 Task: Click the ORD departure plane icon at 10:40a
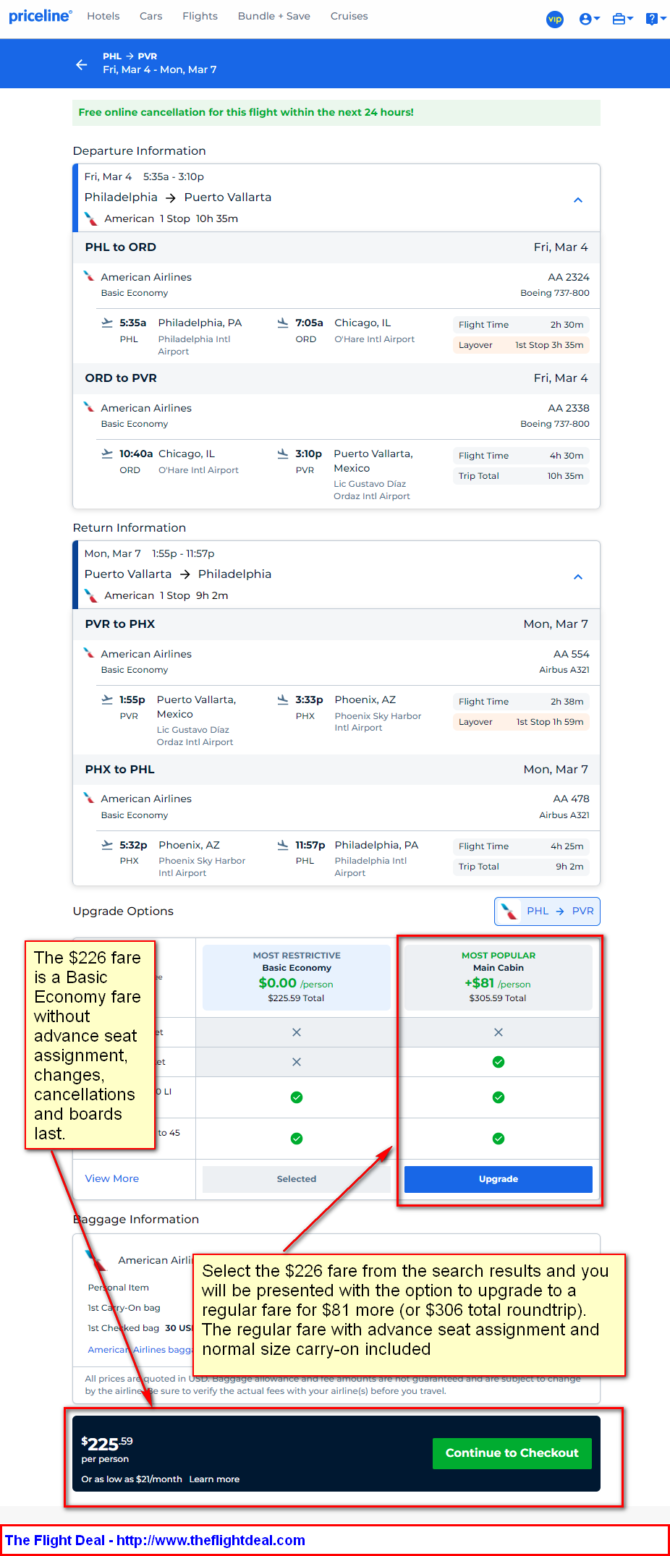[x=108, y=453]
